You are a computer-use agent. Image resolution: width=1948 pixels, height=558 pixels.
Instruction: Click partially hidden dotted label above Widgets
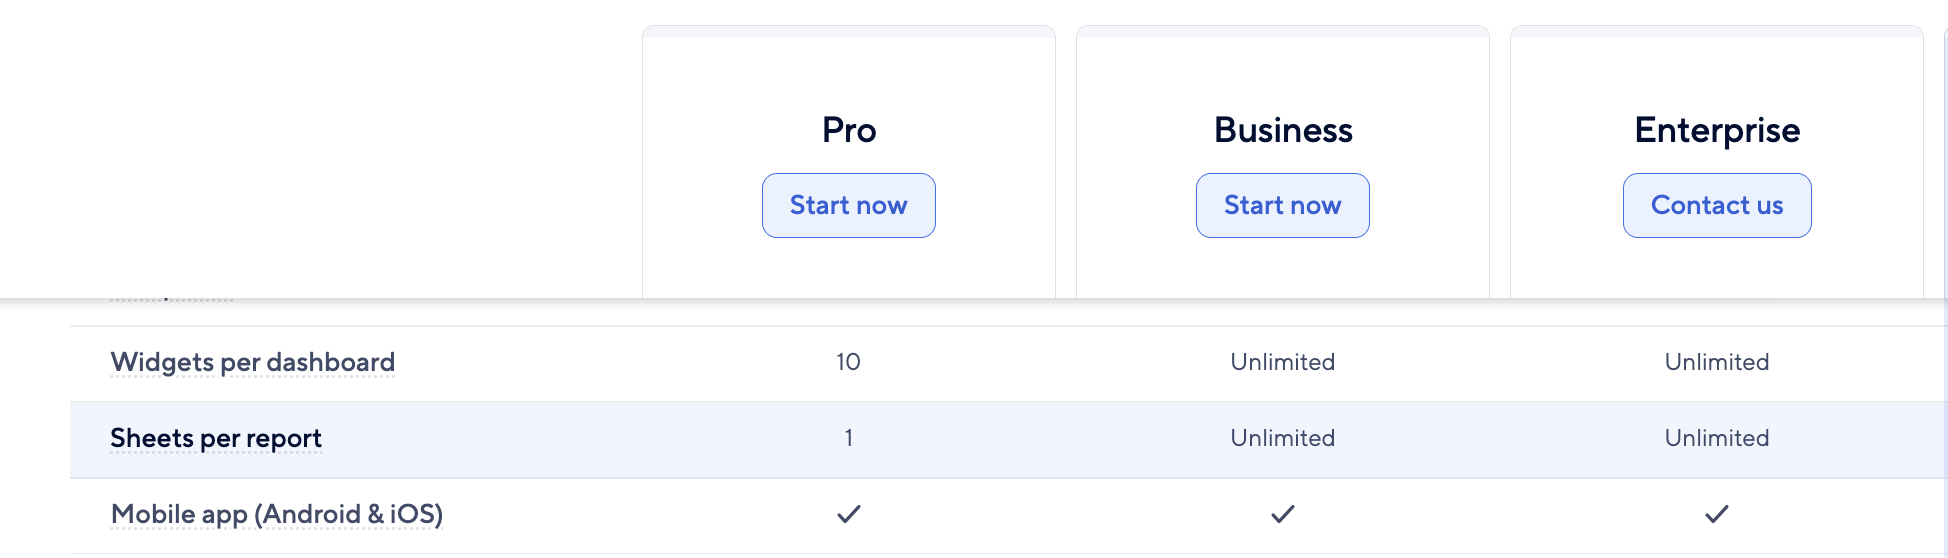coord(171,299)
